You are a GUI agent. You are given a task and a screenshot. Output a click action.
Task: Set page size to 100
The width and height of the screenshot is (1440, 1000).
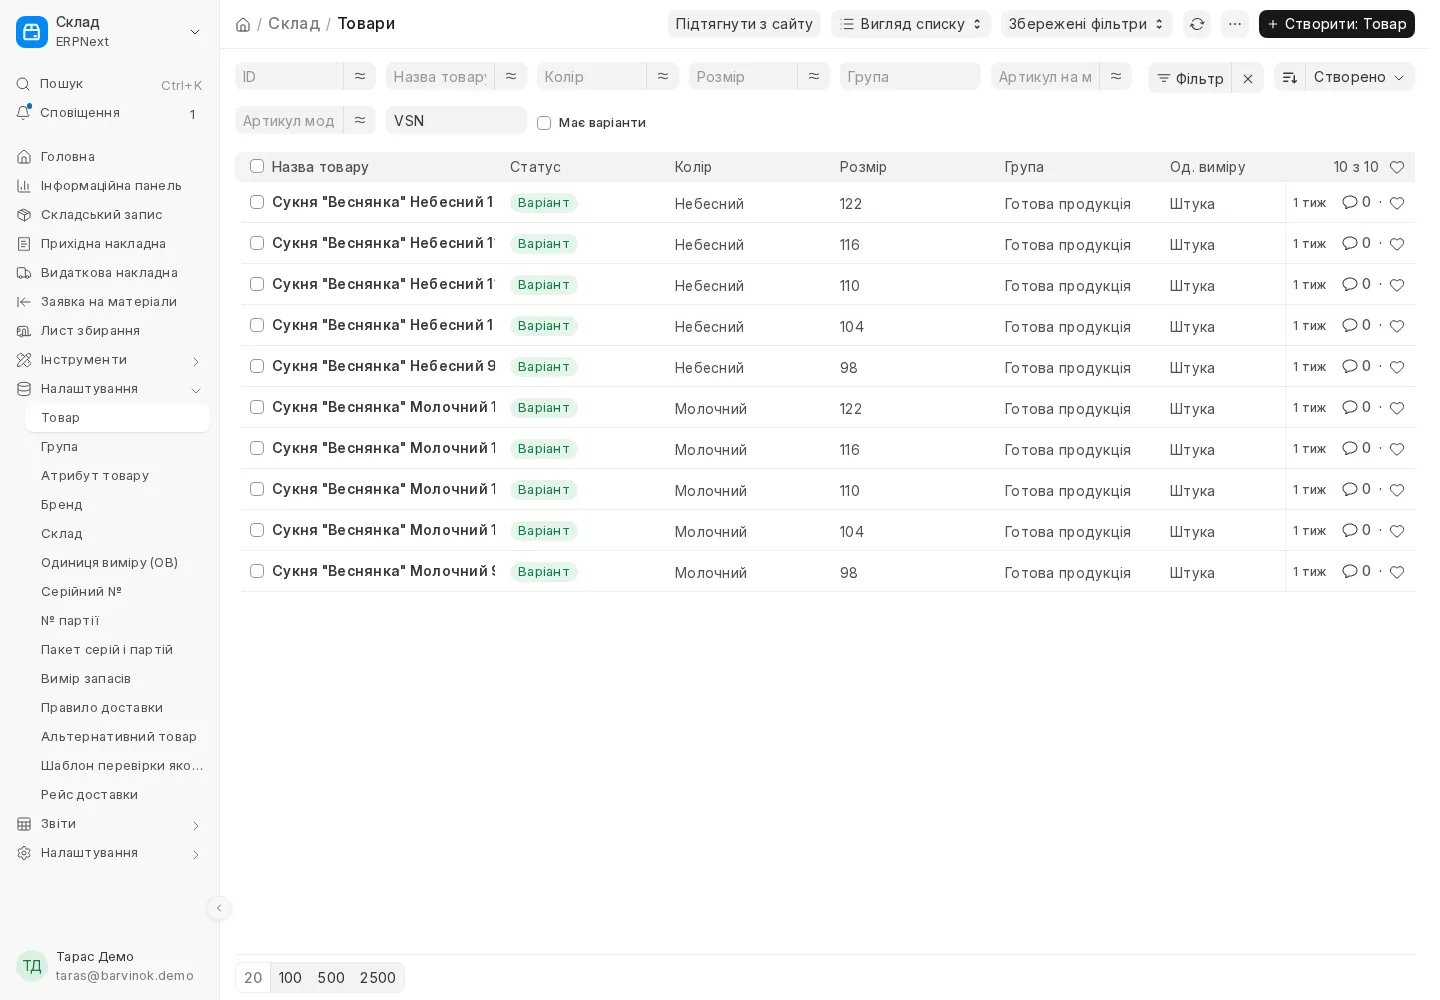[290, 978]
